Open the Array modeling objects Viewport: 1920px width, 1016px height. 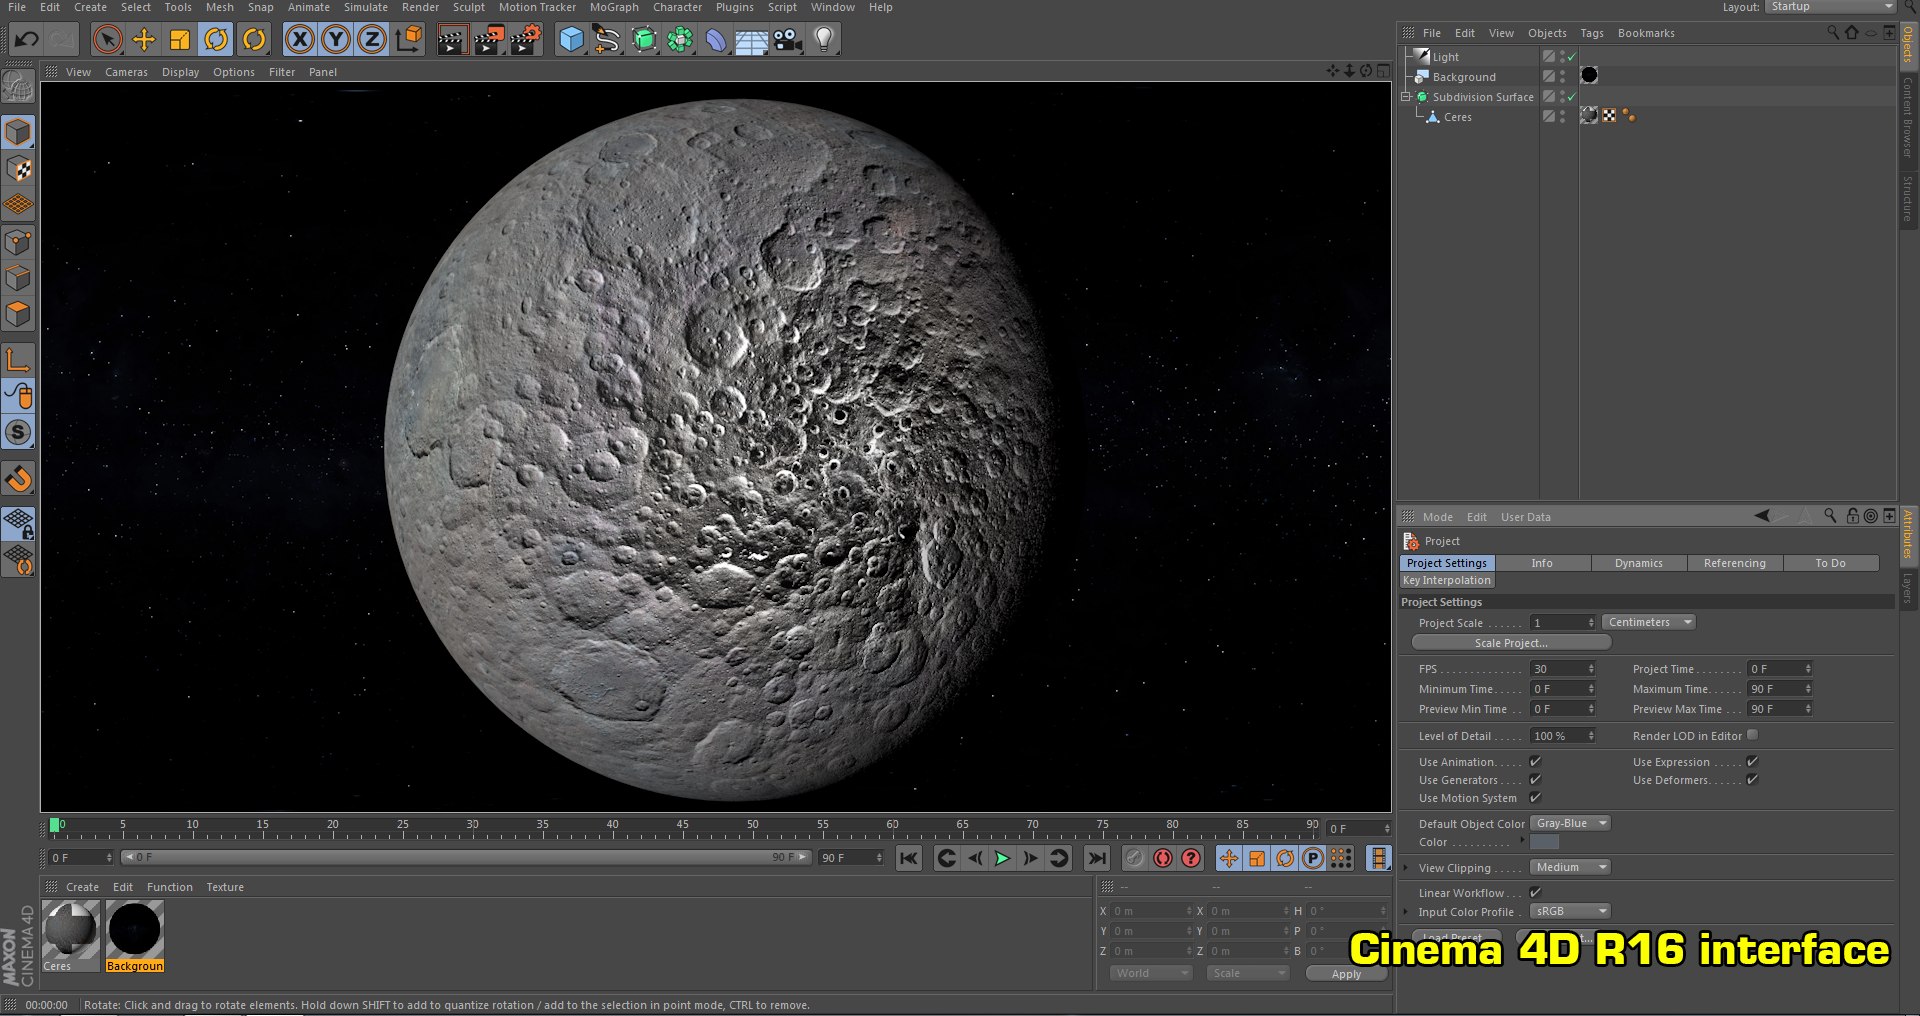coord(680,40)
